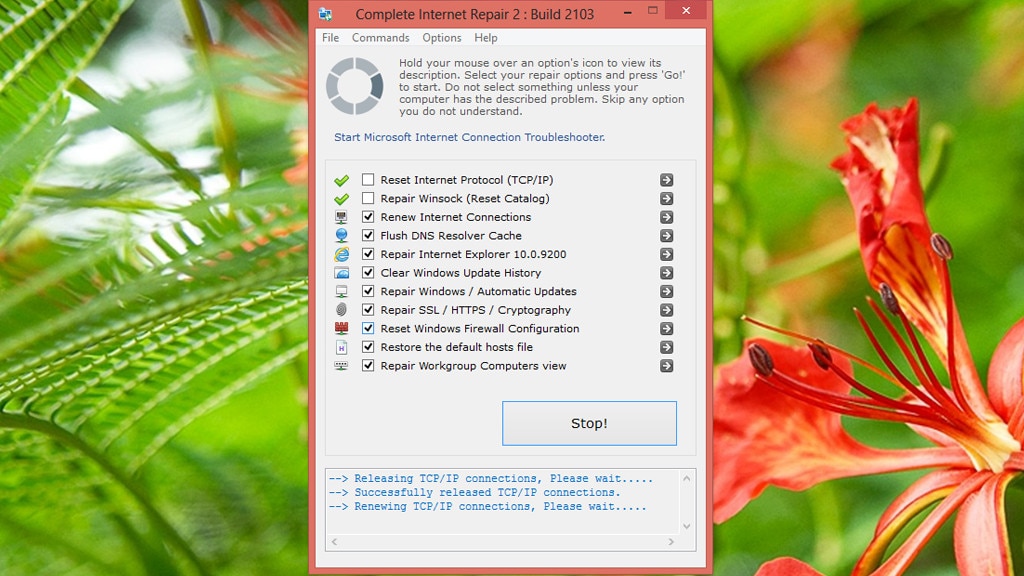Uncheck Reset Windows Firewall Configuration checkbox

pos(368,328)
